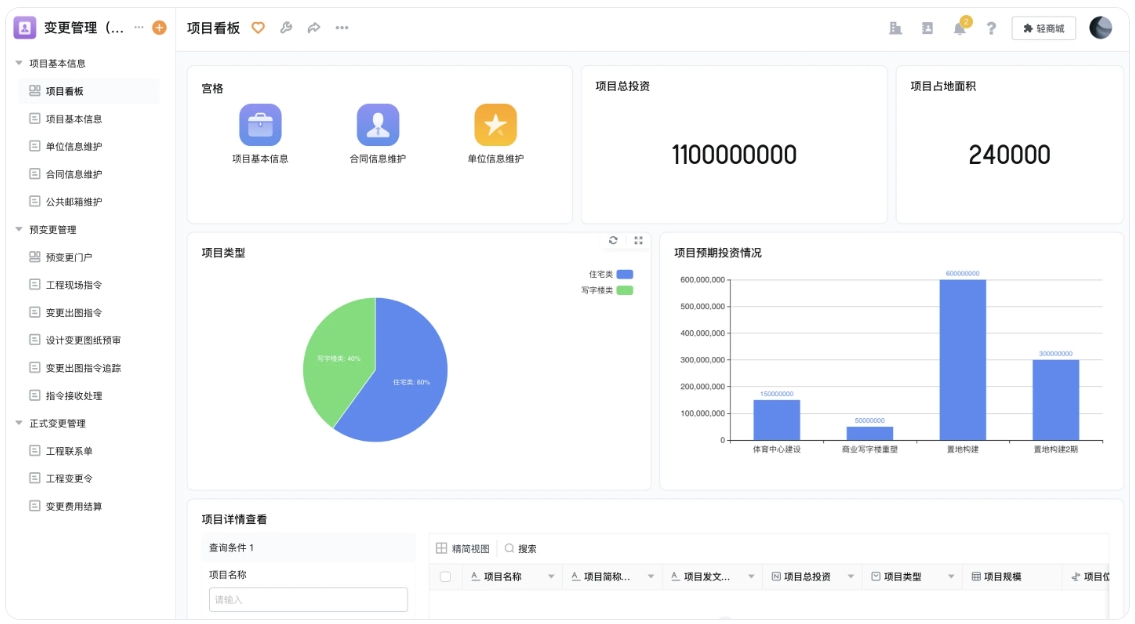Open the wrench settings icon in the top bar

pyautogui.click(x=287, y=28)
